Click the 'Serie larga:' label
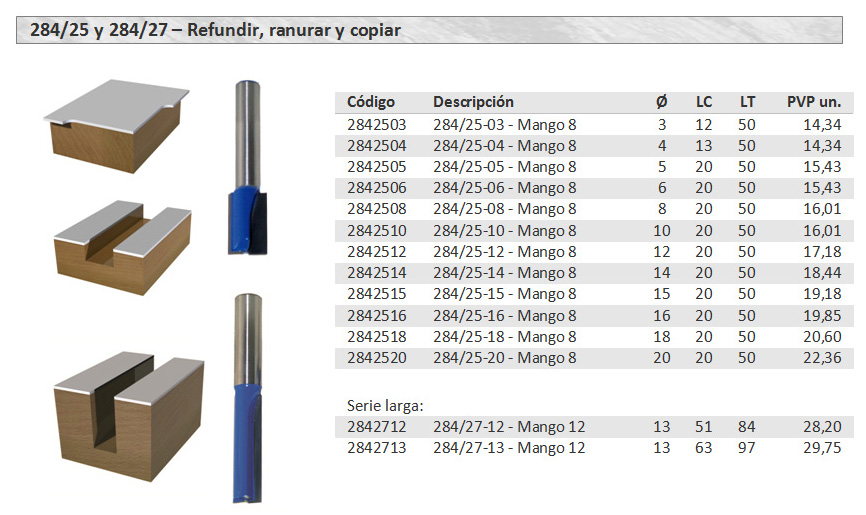866x515 pixels. click(385, 406)
